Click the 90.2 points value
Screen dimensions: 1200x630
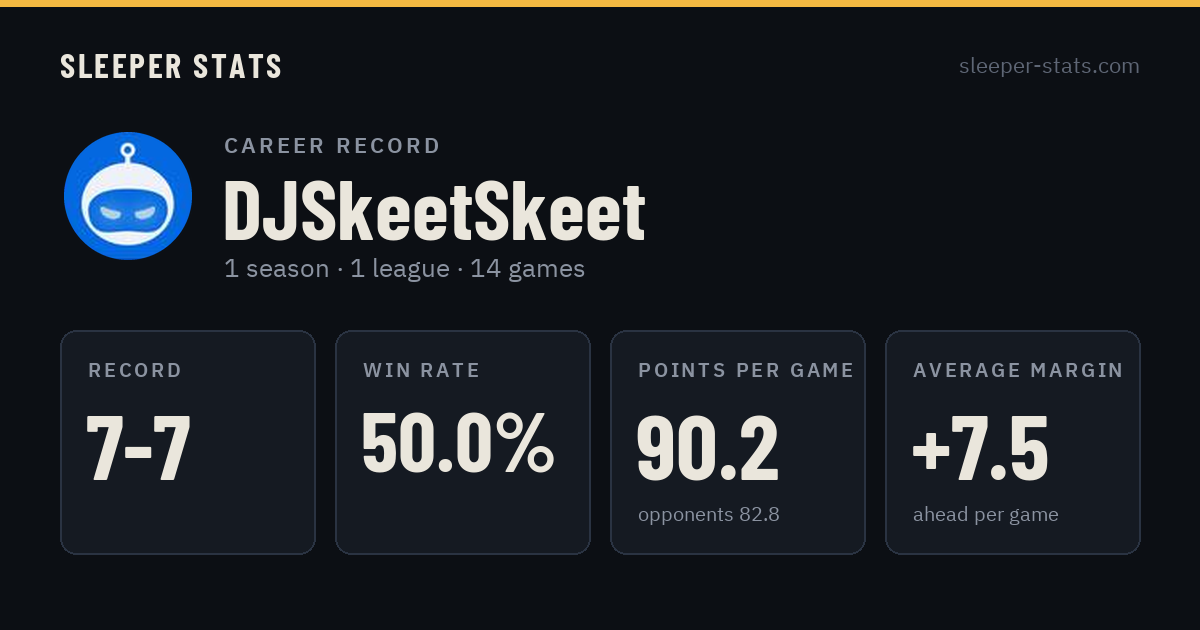pos(707,448)
